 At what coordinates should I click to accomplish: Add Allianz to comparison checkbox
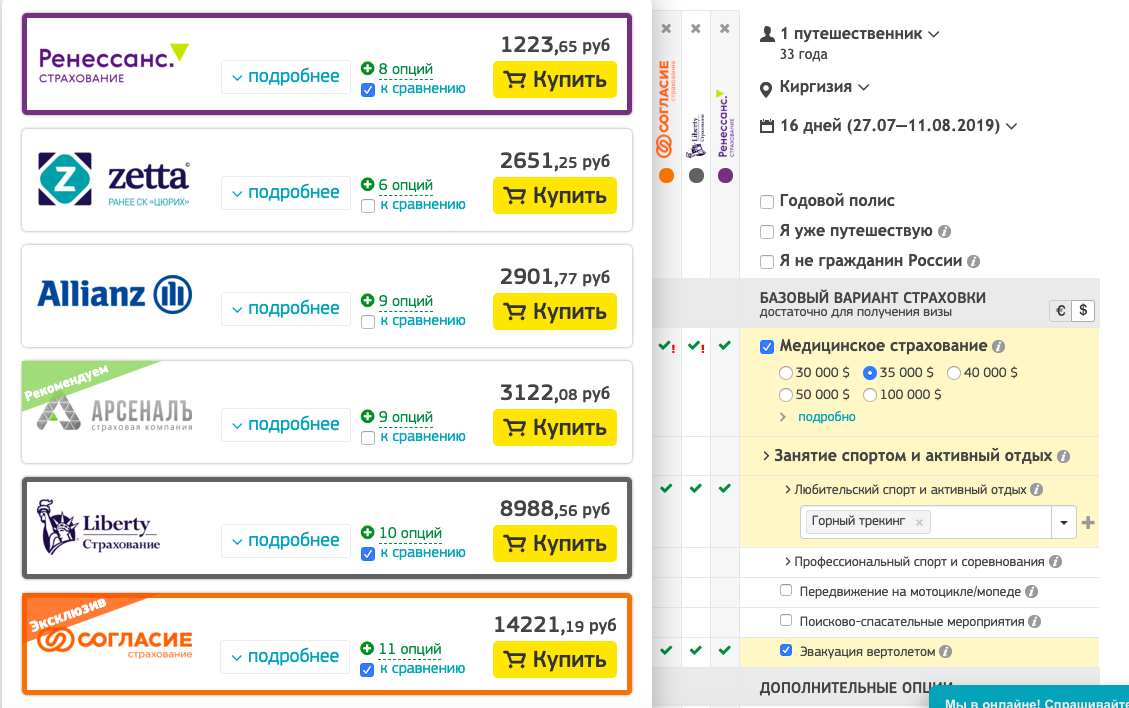pos(368,321)
